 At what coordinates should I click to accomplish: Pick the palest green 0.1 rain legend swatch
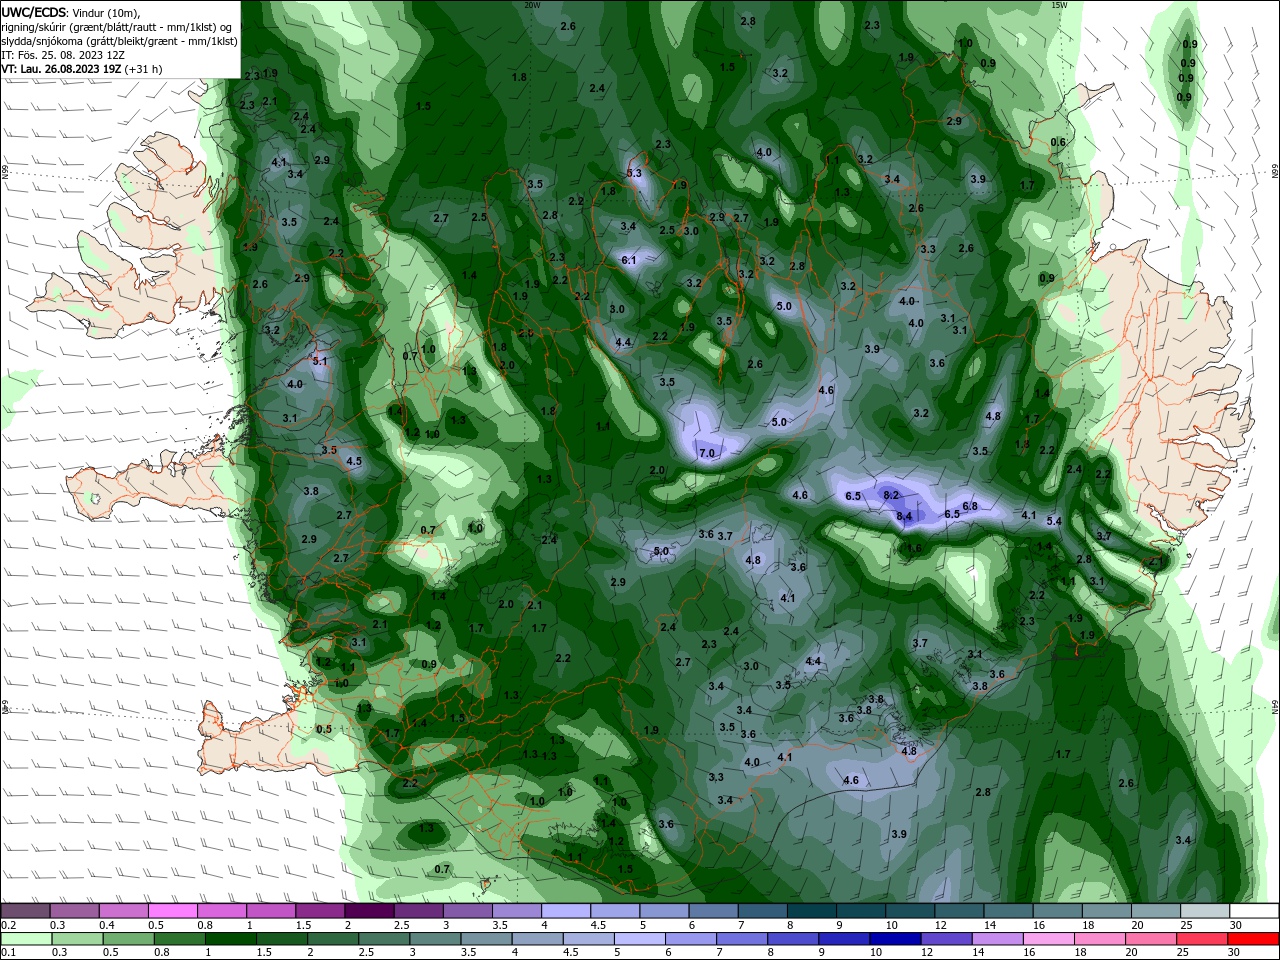coord(26,939)
